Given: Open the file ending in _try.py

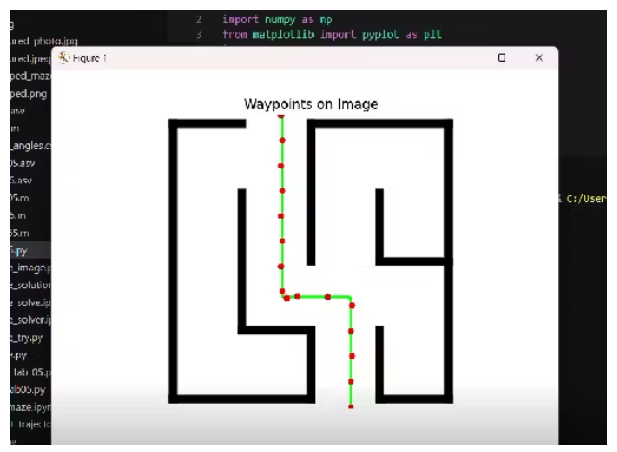Looking at the screenshot, I should 26,338.
